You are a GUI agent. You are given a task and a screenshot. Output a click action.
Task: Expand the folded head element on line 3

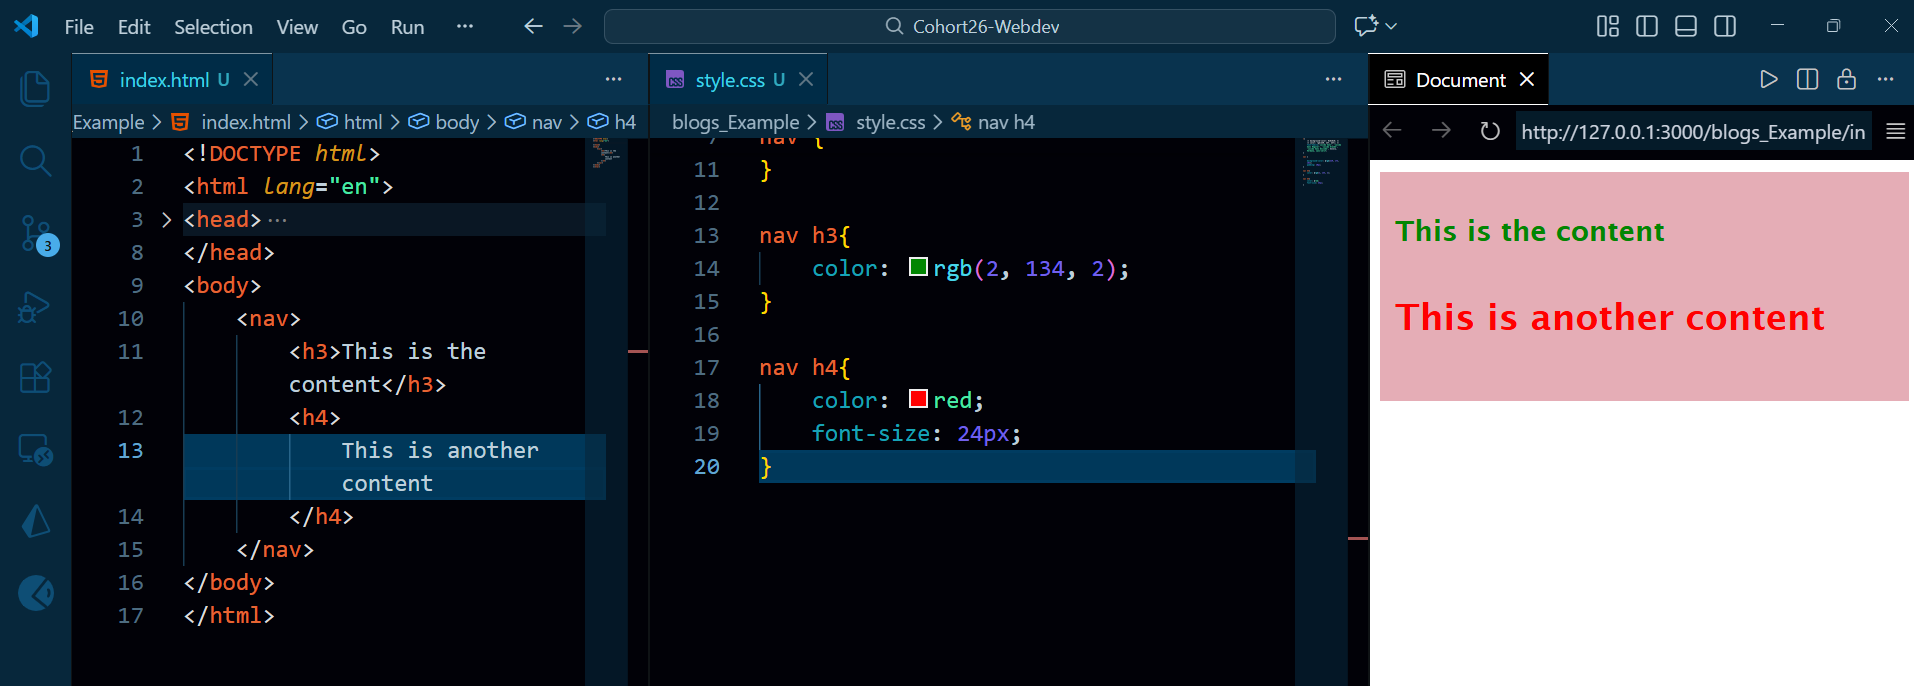pyautogui.click(x=166, y=219)
